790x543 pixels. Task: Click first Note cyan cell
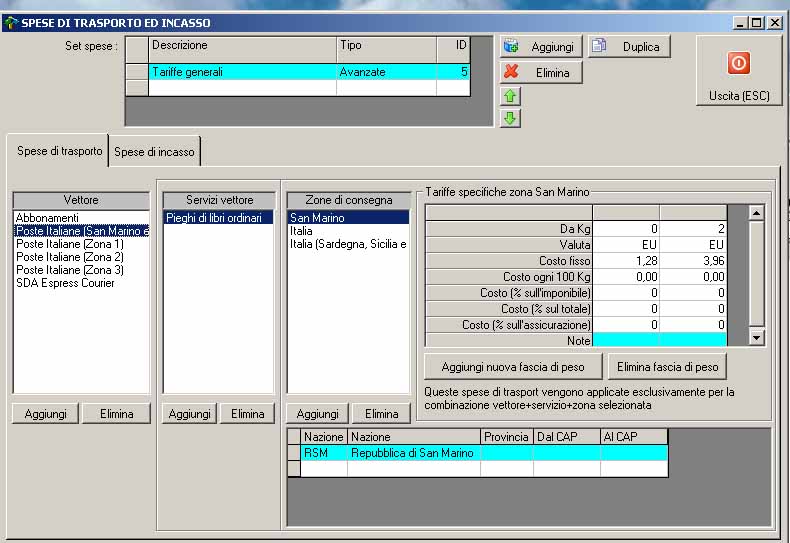(x=626, y=340)
